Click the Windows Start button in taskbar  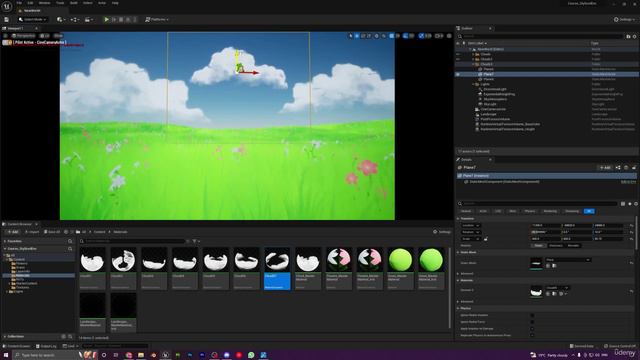(6, 355)
